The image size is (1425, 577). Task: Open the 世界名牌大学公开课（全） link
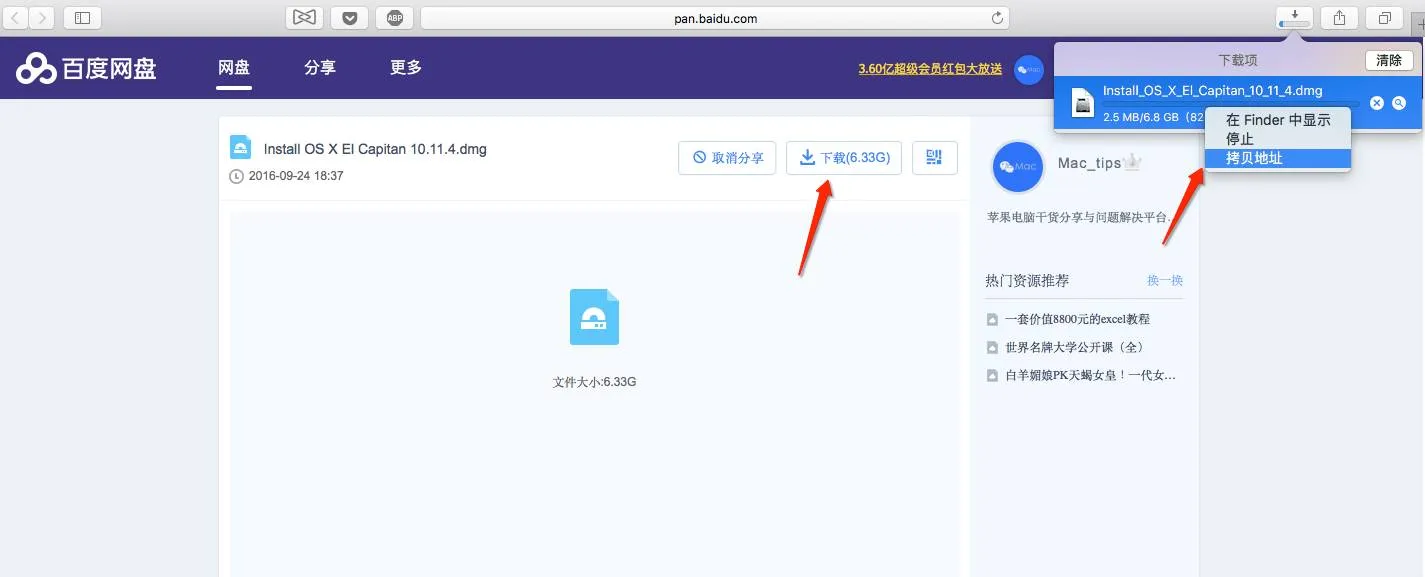pos(1074,347)
